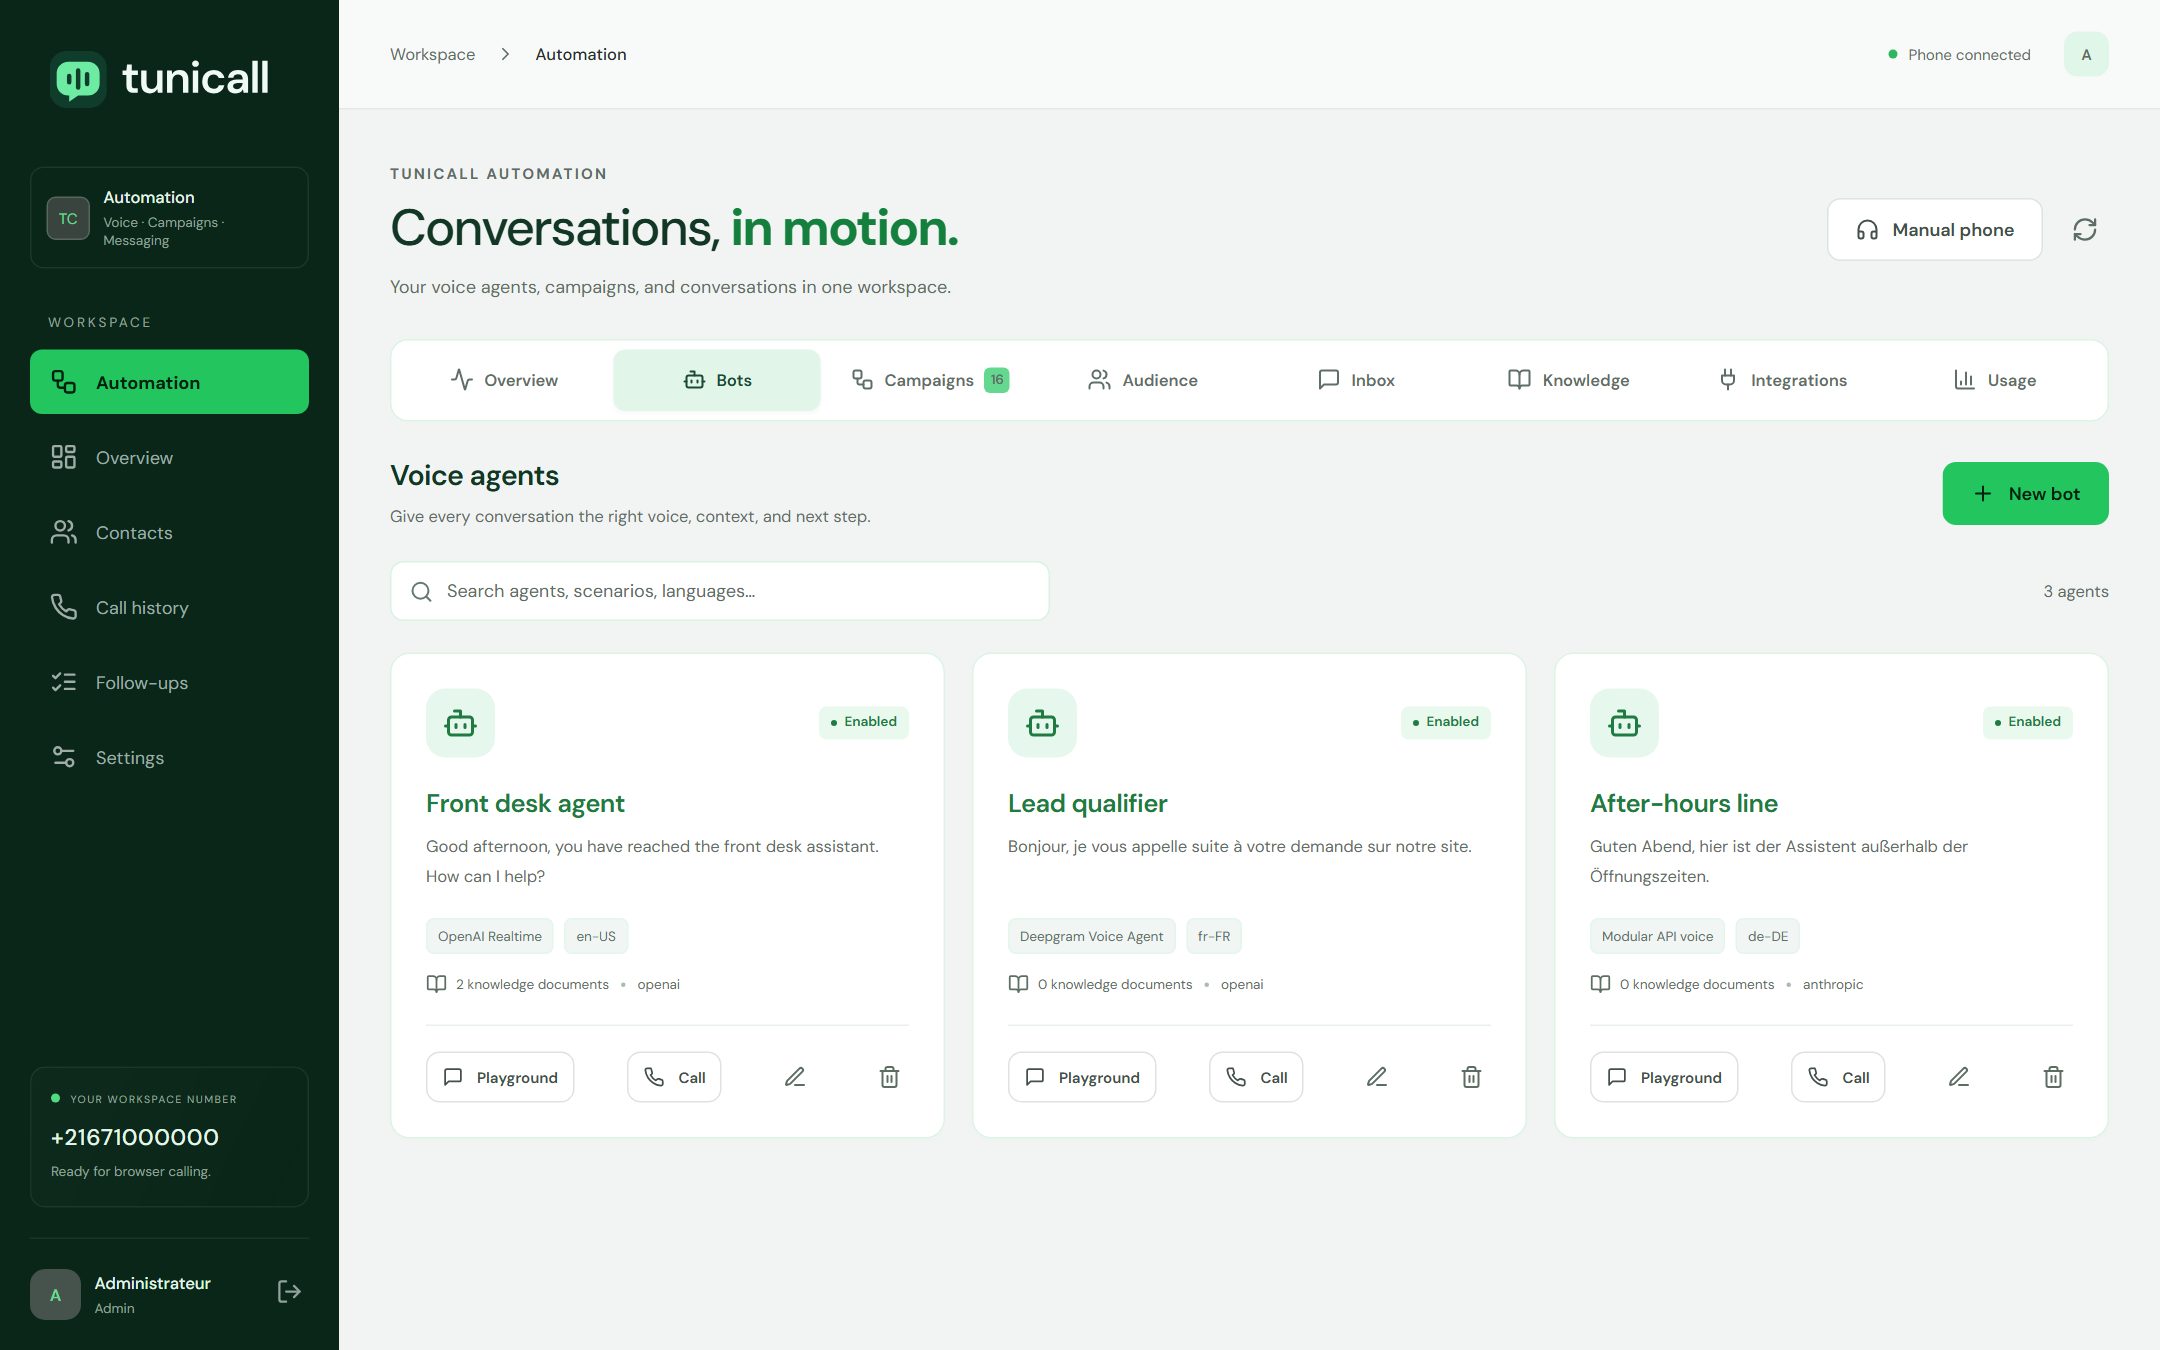Click the Front desk agent robot icon

460,723
